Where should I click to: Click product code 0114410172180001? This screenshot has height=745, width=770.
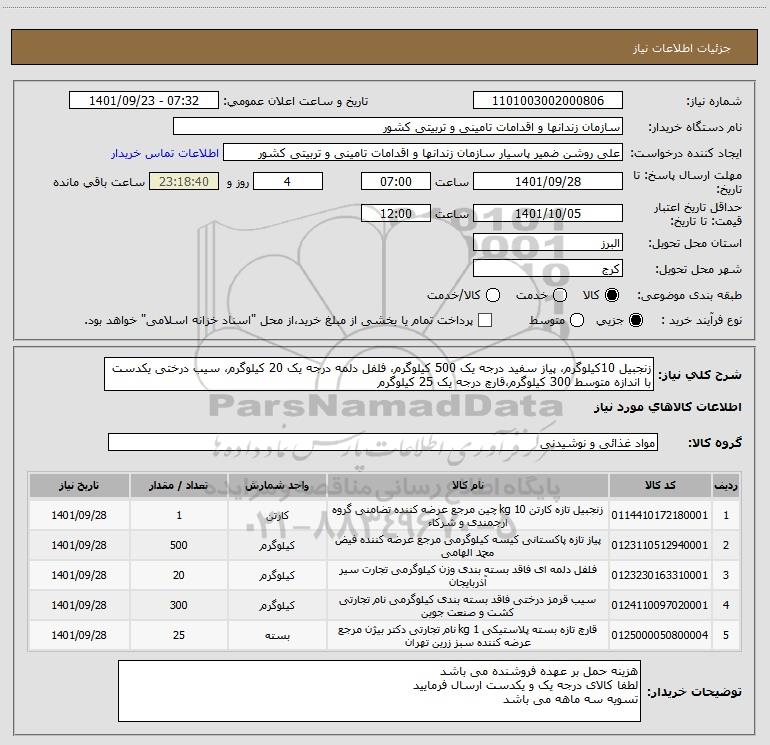(x=660, y=515)
